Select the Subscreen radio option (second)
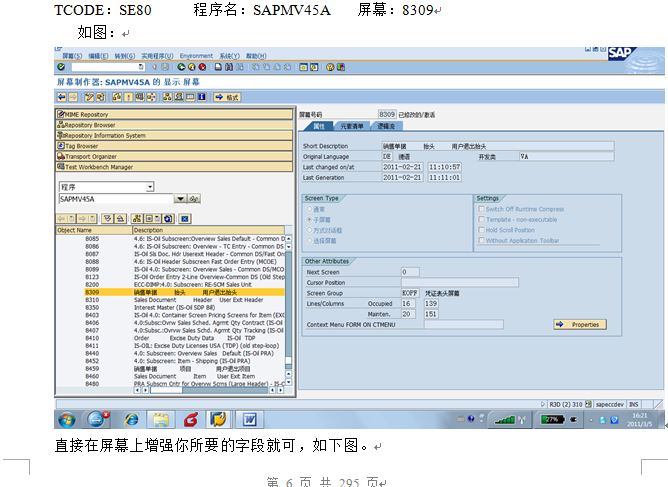 pyautogui.click(x=310, y=219)
